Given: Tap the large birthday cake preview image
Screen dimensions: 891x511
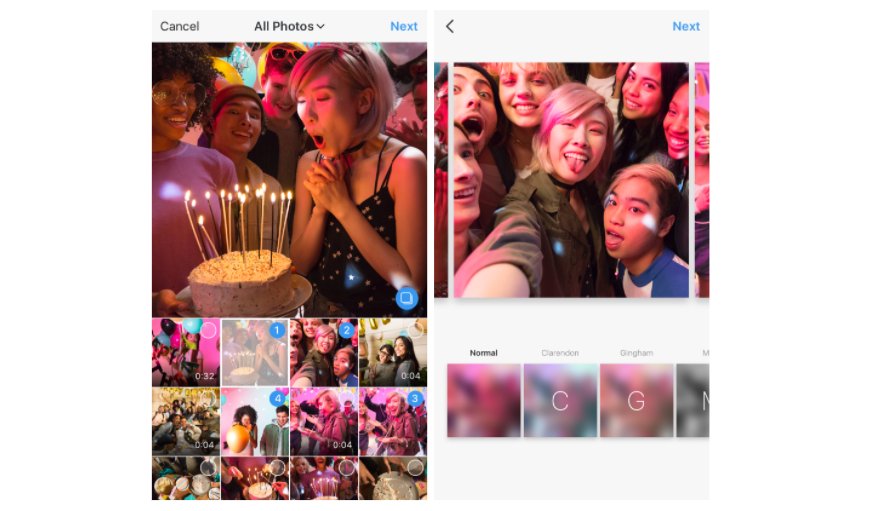Looking at the screenshot, I should coord(289,180).
